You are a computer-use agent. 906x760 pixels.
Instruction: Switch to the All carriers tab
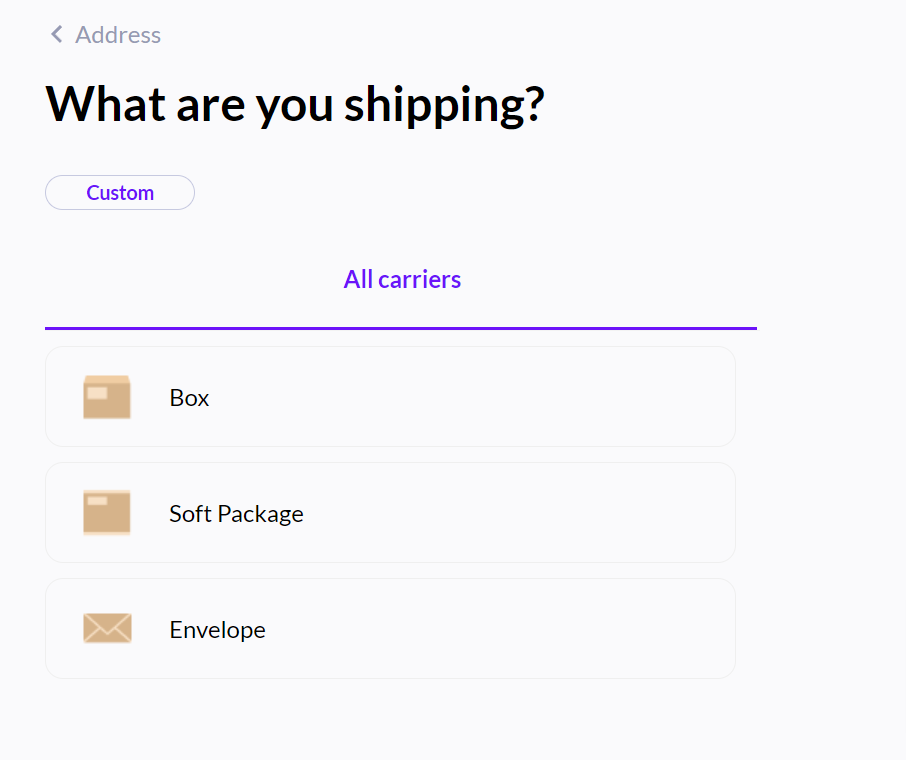click(x=402, y=279)
